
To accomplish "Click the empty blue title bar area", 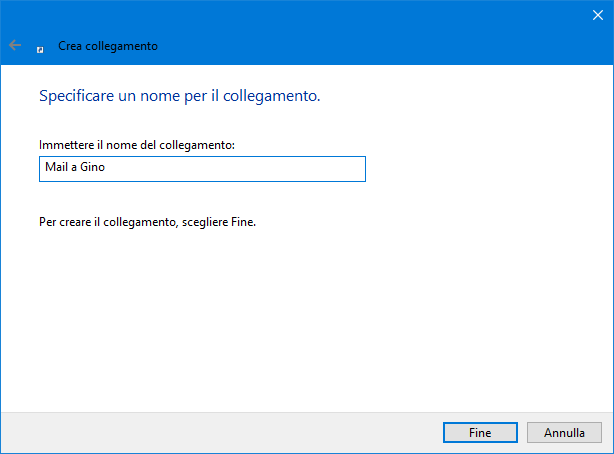I will [350, 30].
